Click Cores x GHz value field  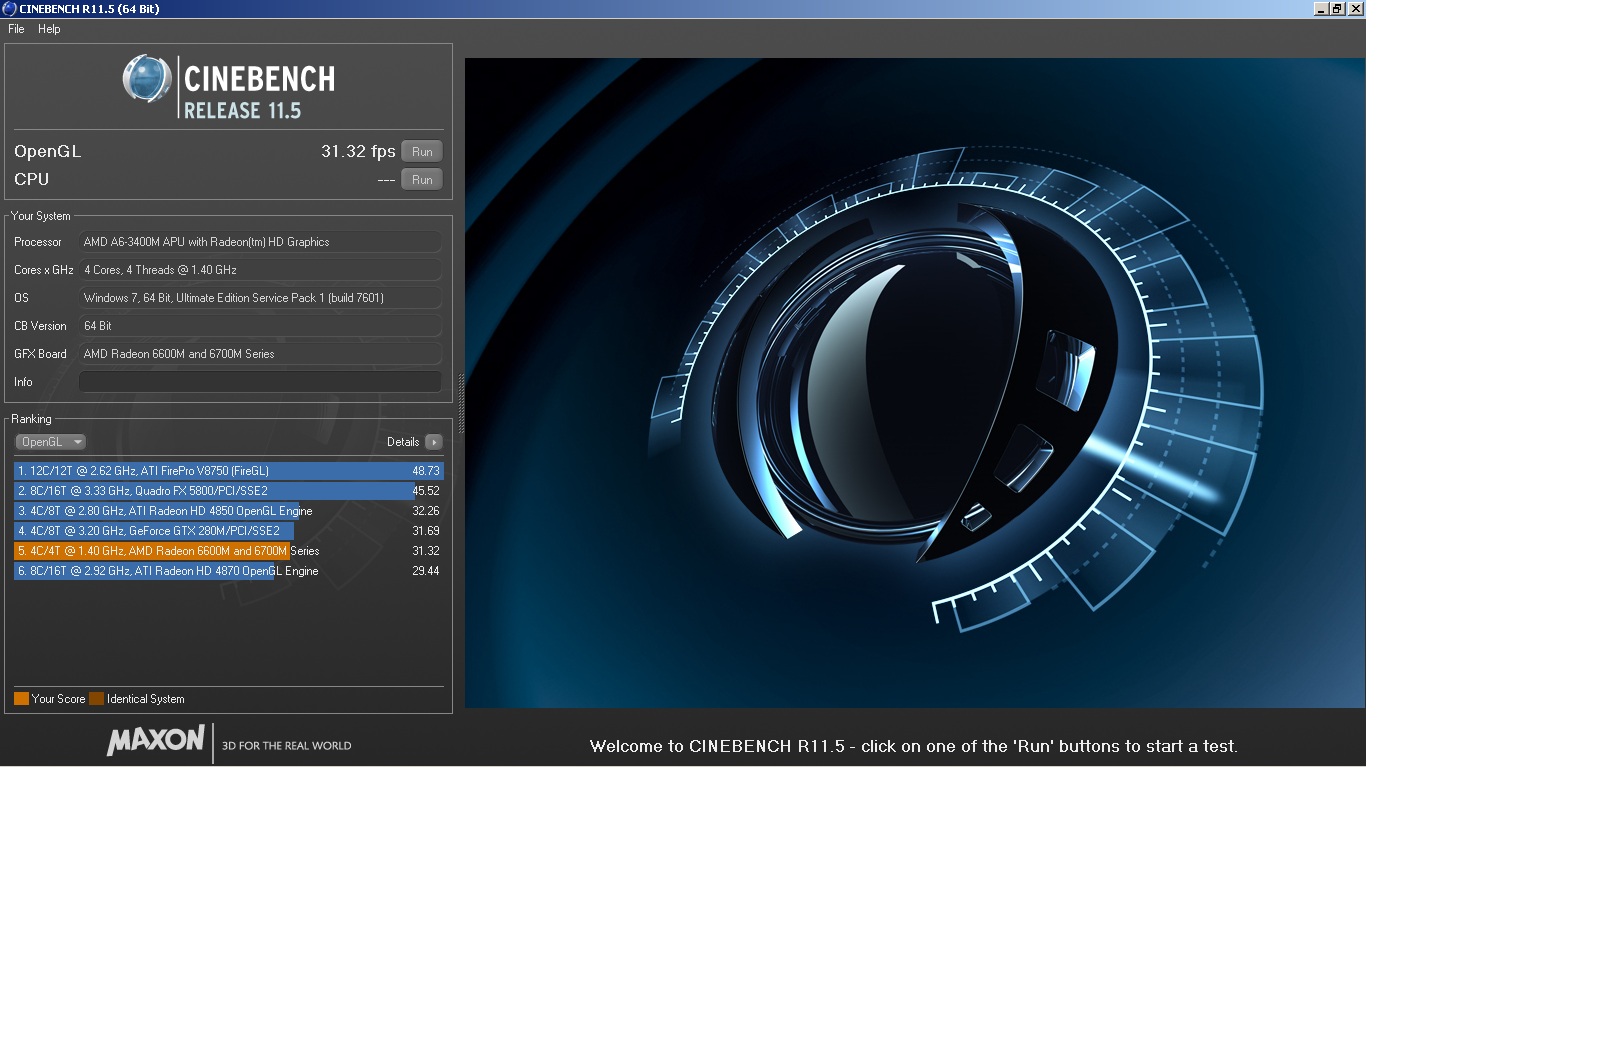pyautogui.click(x=260, y=270)
